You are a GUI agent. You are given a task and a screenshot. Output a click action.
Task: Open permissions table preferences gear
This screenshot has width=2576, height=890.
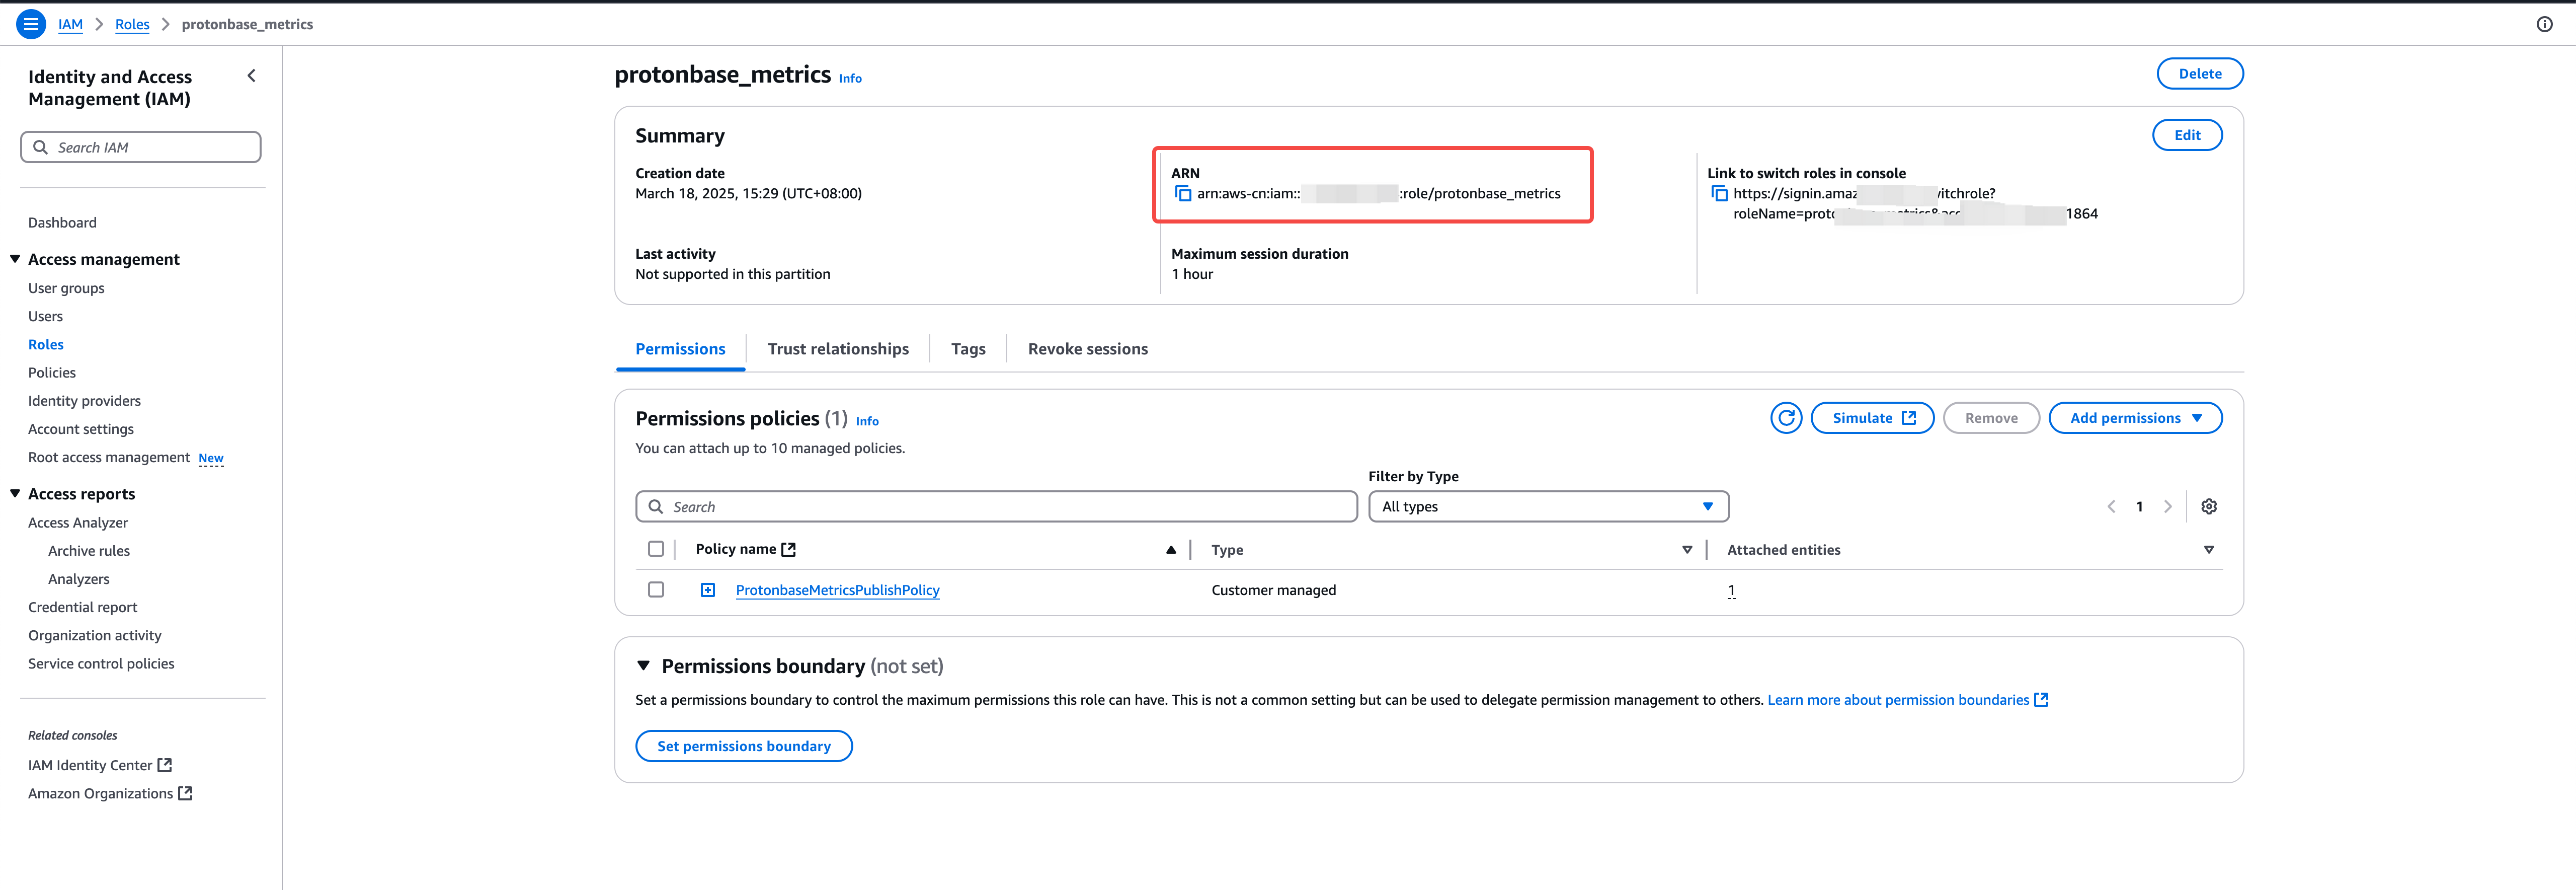tap(2209, 507)
